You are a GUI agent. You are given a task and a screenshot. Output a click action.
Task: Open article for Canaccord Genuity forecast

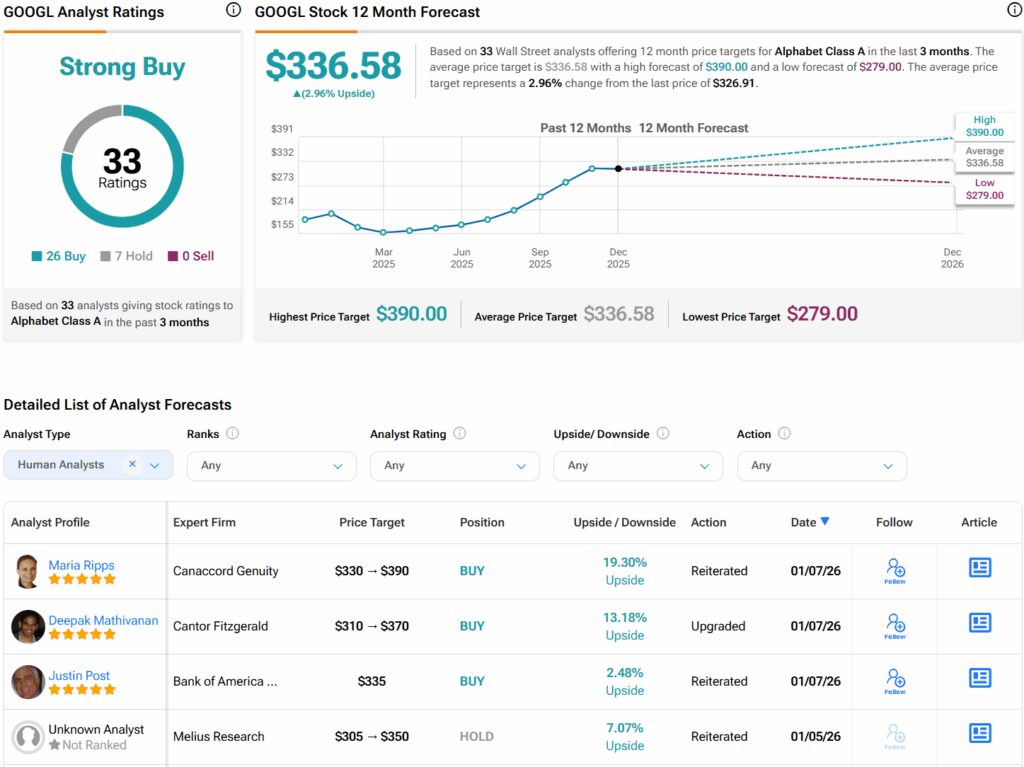click(x=979, y=568)
